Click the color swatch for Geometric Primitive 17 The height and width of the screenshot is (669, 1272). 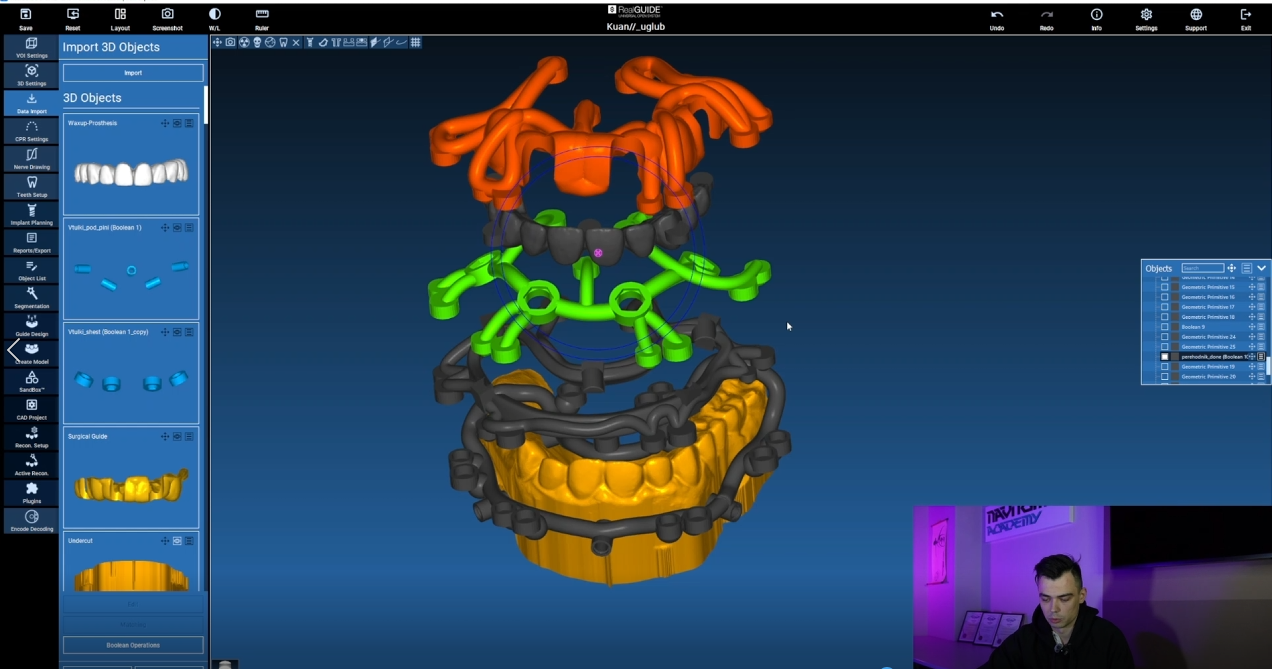coord(1175,307)
